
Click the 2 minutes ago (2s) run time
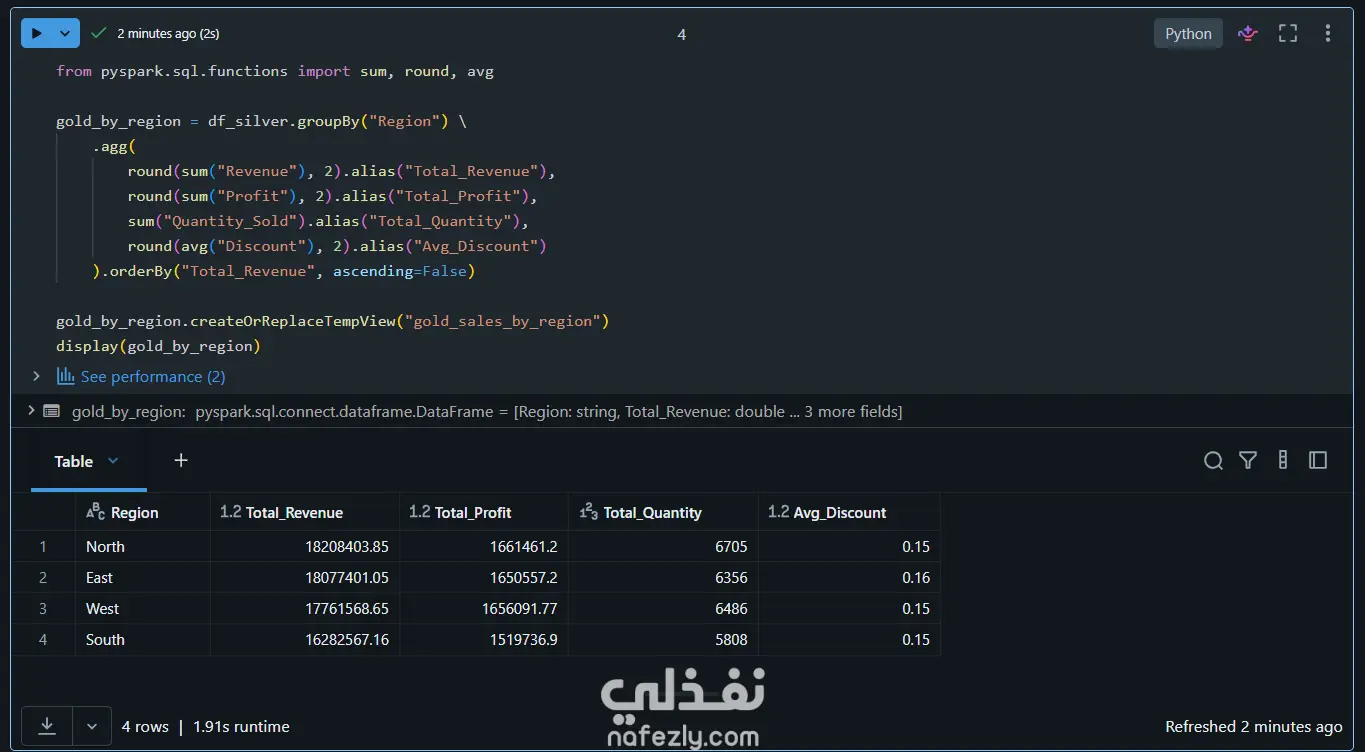(x=168, y=33)
